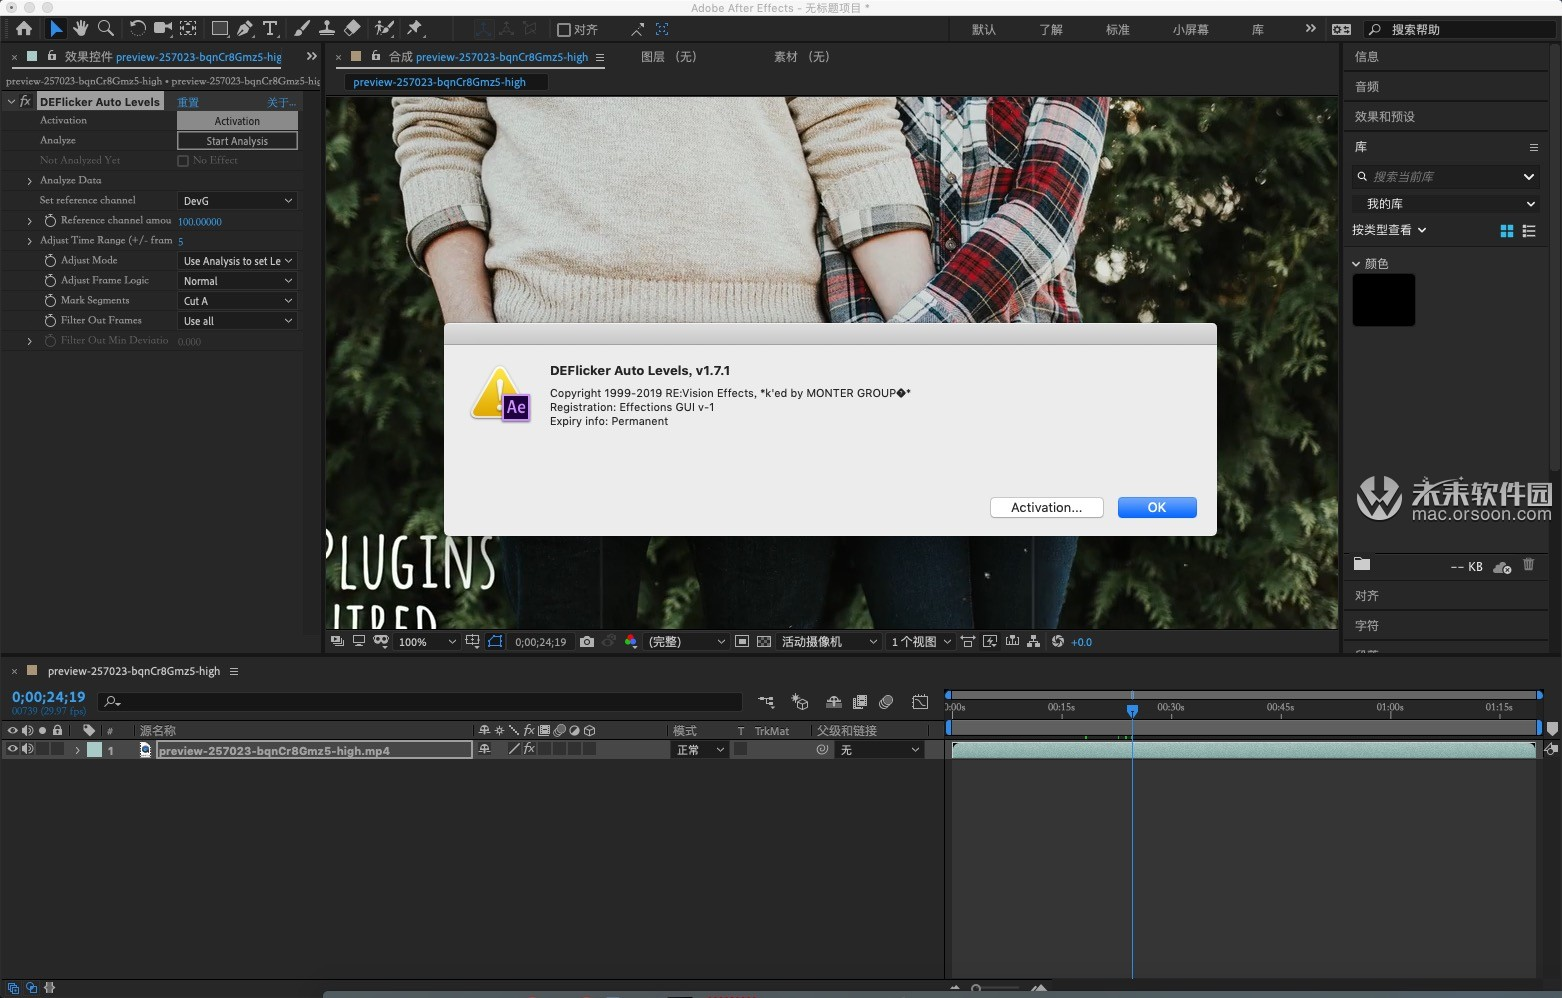This screenshot has height=998, width=1562.
Task: Enable motion blur switch in timeline header
Action: (x=886, y=702)
